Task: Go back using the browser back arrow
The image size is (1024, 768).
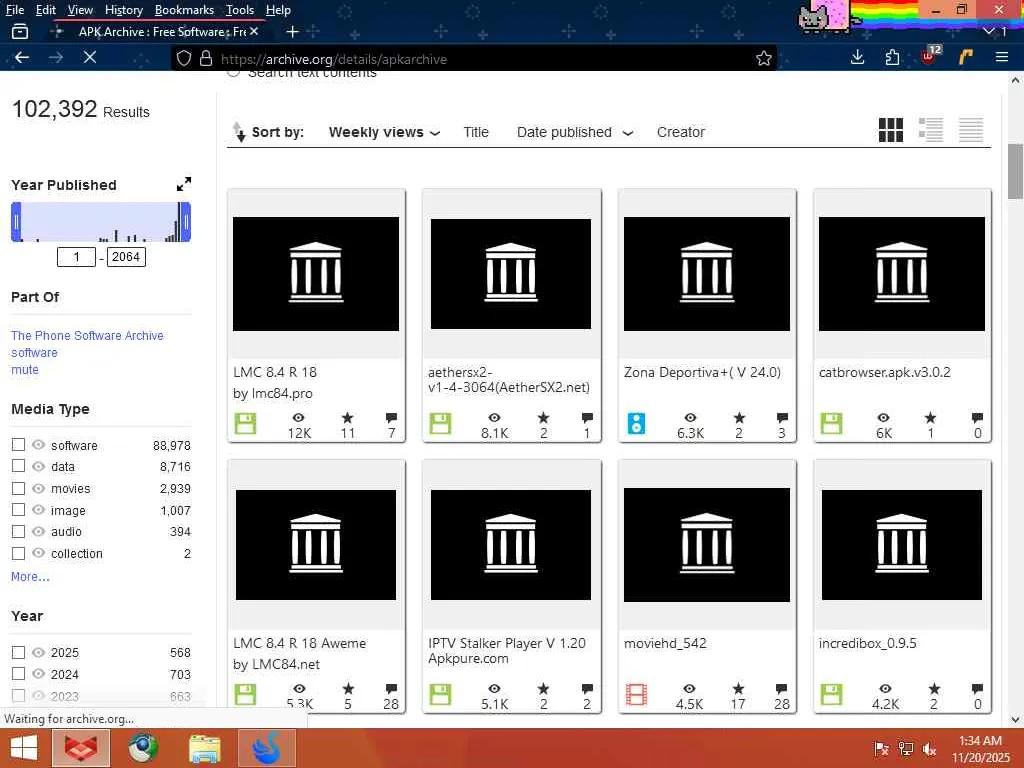Action: 22,57
